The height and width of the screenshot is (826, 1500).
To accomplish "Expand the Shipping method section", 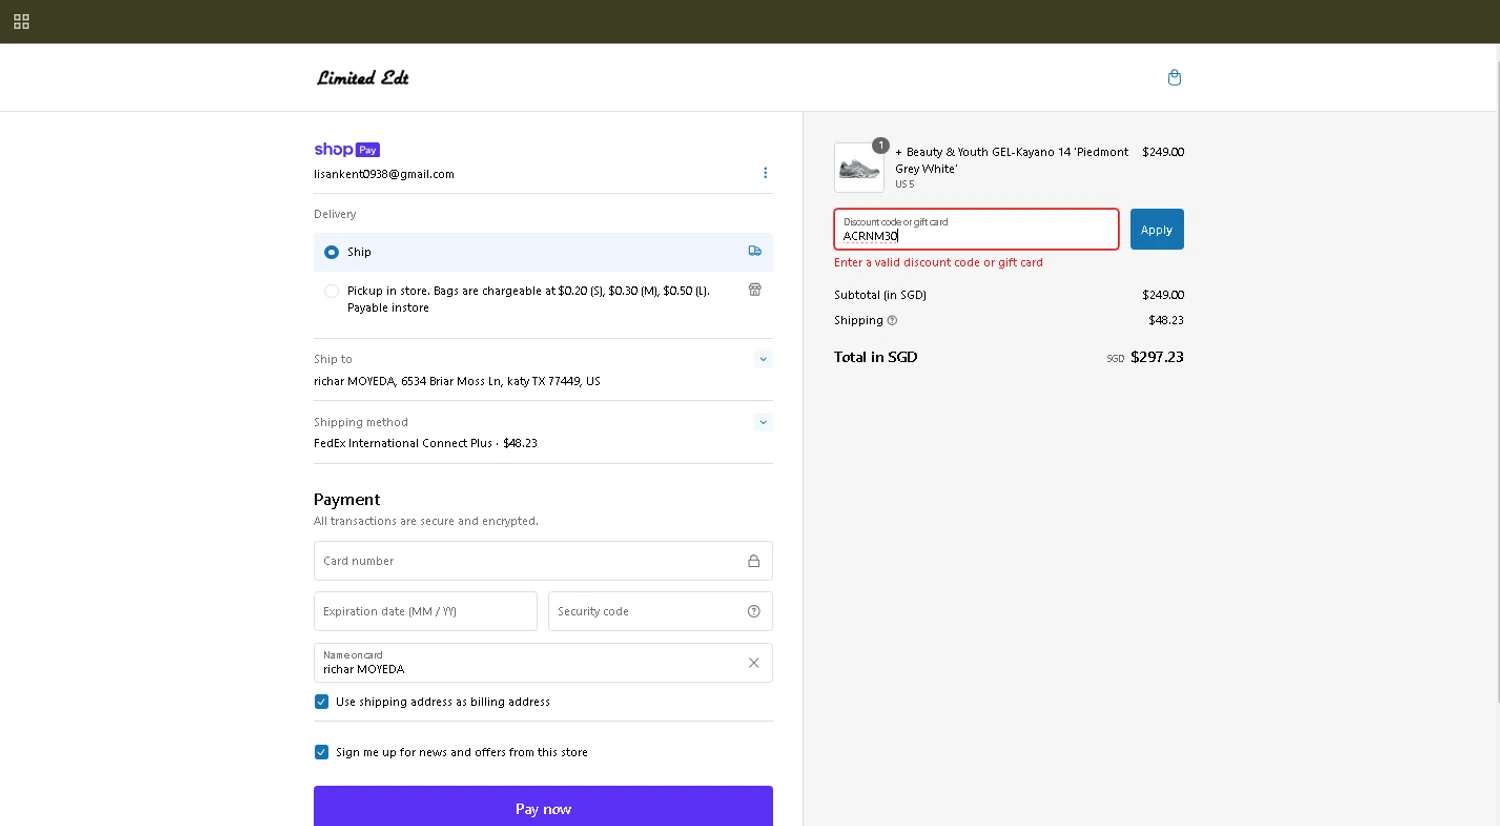I will click(763, 422).
